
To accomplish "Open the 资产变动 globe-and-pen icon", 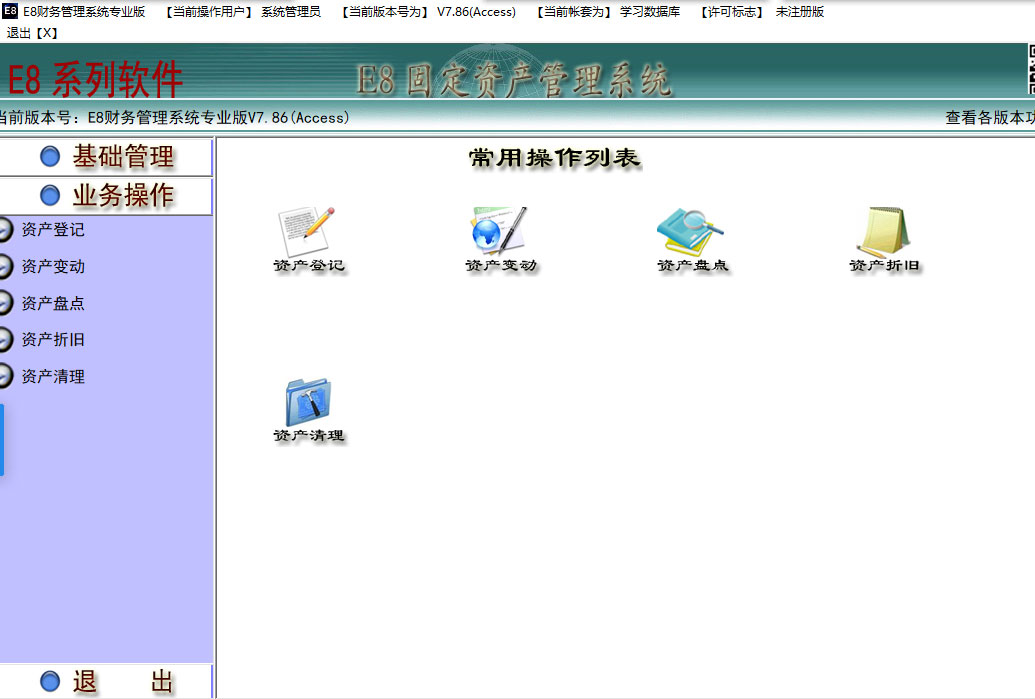I will (x=500, y=230).
